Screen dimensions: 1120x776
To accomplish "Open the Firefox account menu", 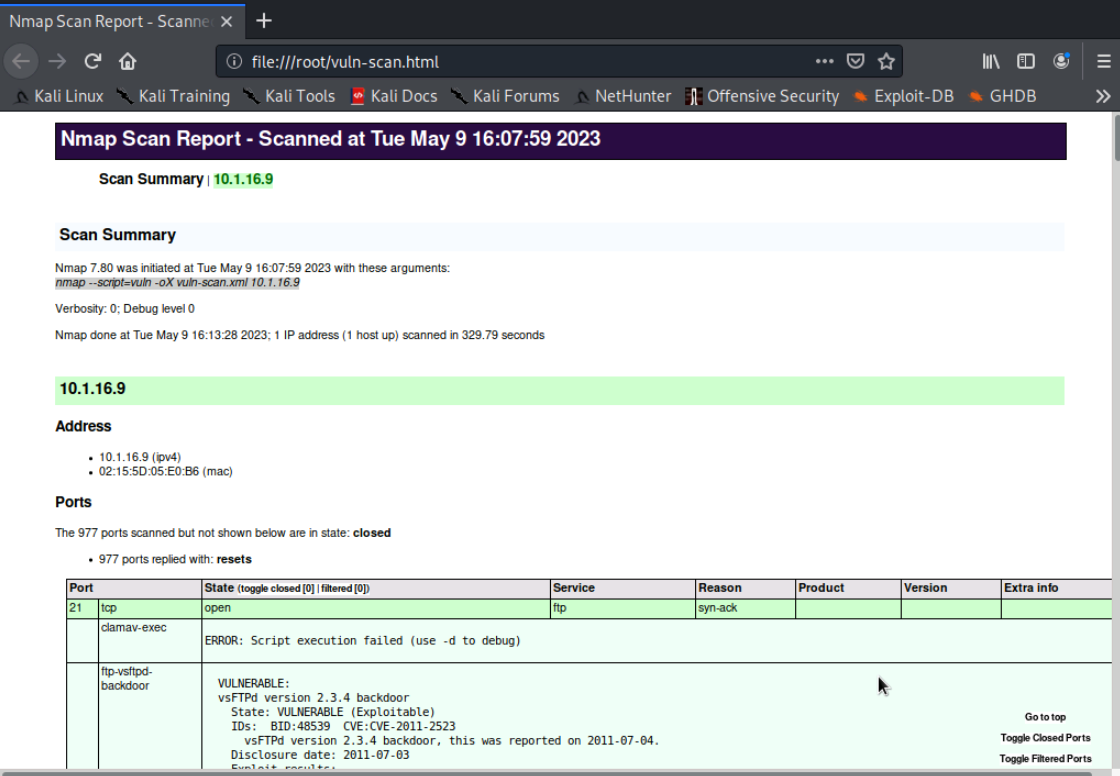I will point(1061,61).
